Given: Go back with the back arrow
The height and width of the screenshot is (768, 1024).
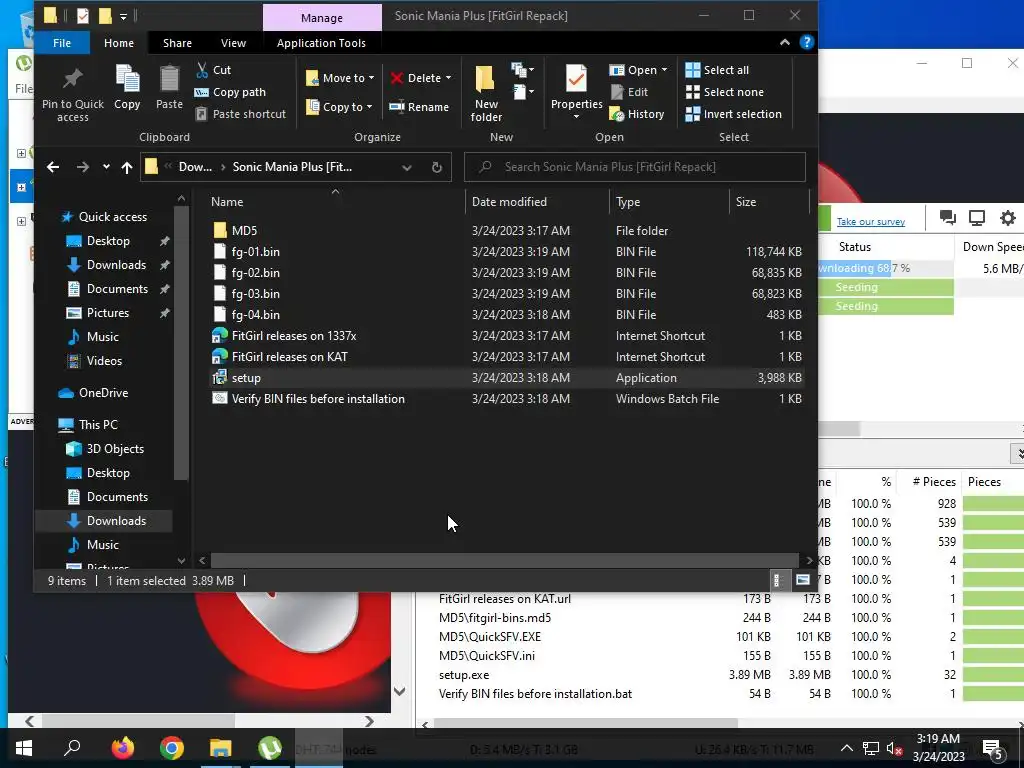Looking at the screenshot, I should point(53,167).
